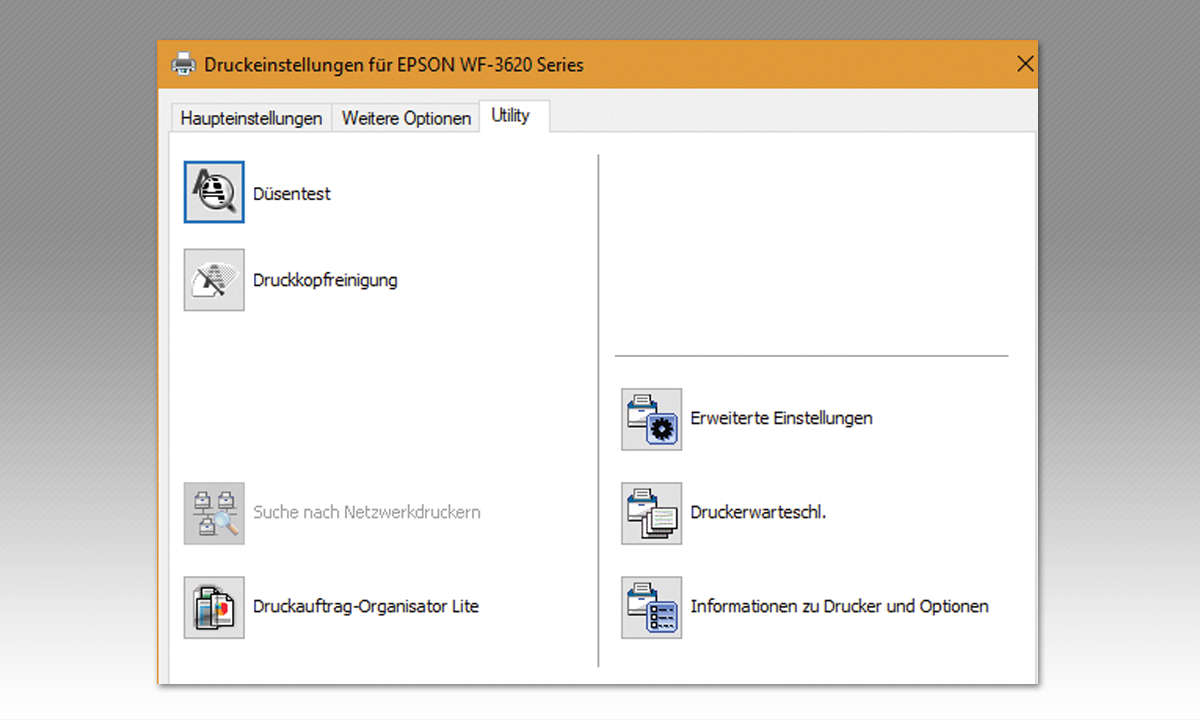Click the Düsentest nozzle check icon
The image size is (1200, 720).
click(x=214, y=192)
